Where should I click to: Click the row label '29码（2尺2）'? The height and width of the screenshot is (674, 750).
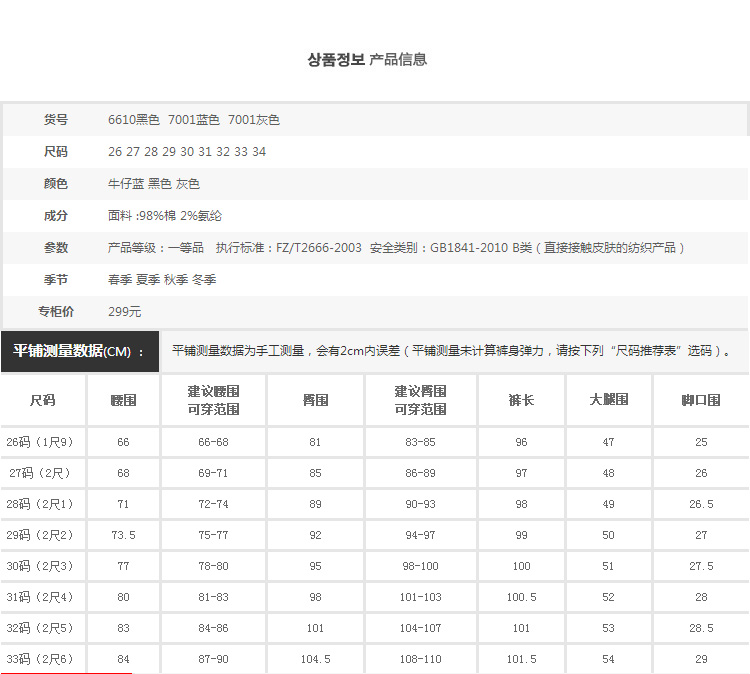click(x=40, y=535)
